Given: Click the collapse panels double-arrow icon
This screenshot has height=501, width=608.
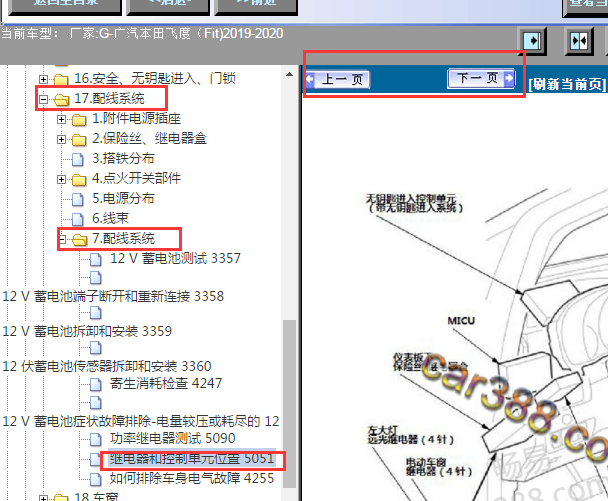Looking at the screenshot, I should (x=579, y=40).
